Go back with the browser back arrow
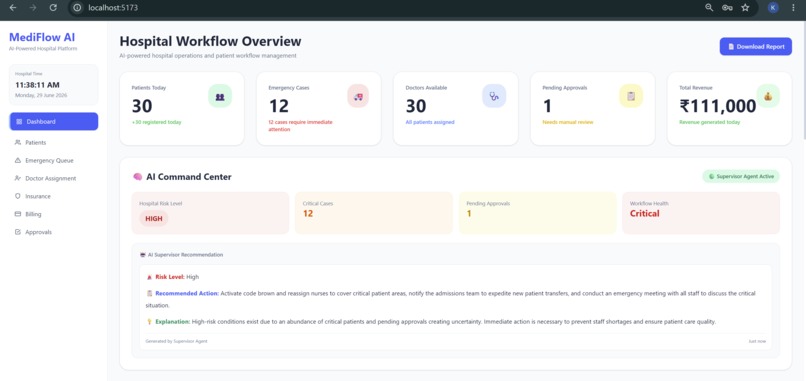This screenshot has width=806, height=381. [x=13, y=8]
